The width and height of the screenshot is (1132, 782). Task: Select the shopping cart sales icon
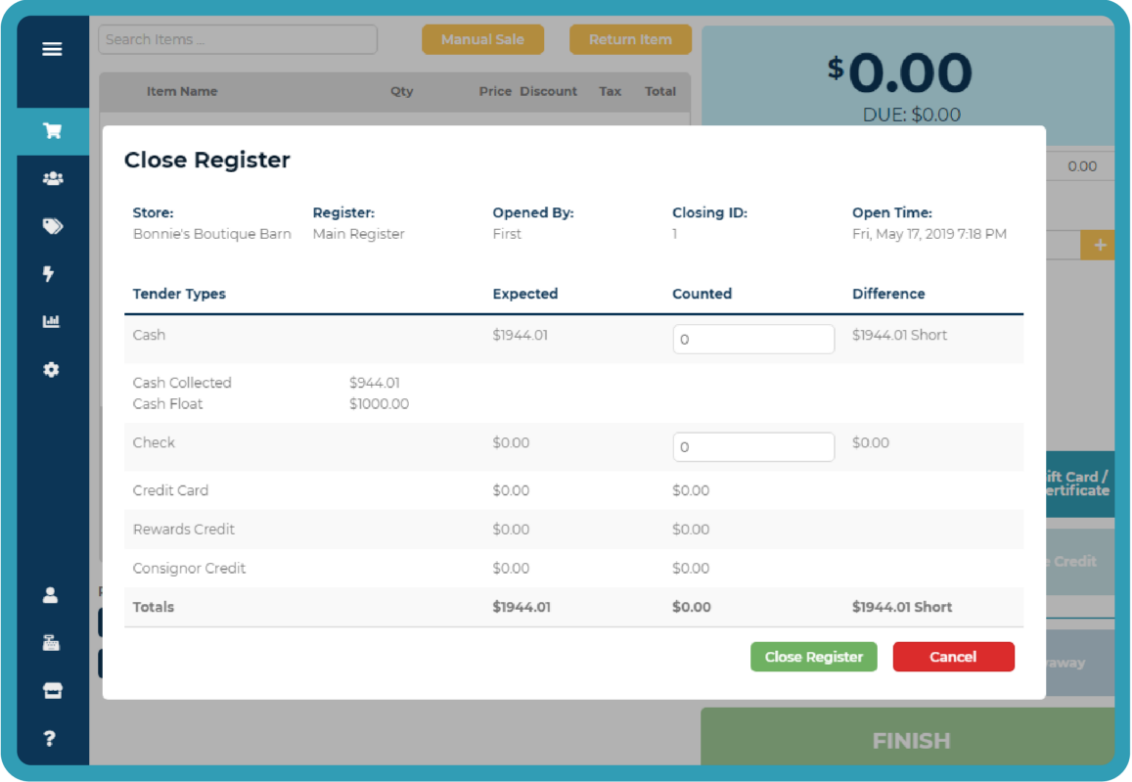[52, 131]
